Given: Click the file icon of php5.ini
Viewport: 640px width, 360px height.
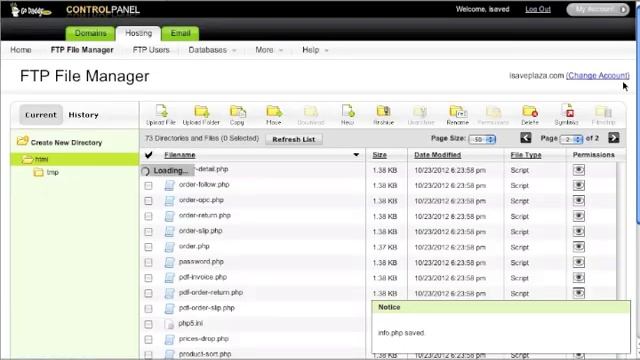Looking at the screenshot, I should click(169, 324).
